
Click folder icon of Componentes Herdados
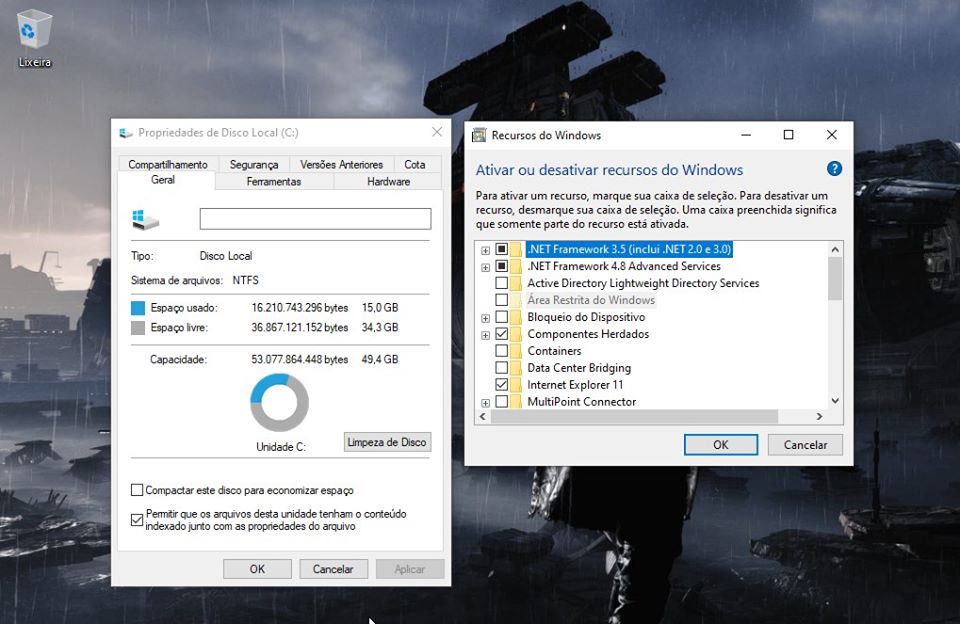coord(516,334)
